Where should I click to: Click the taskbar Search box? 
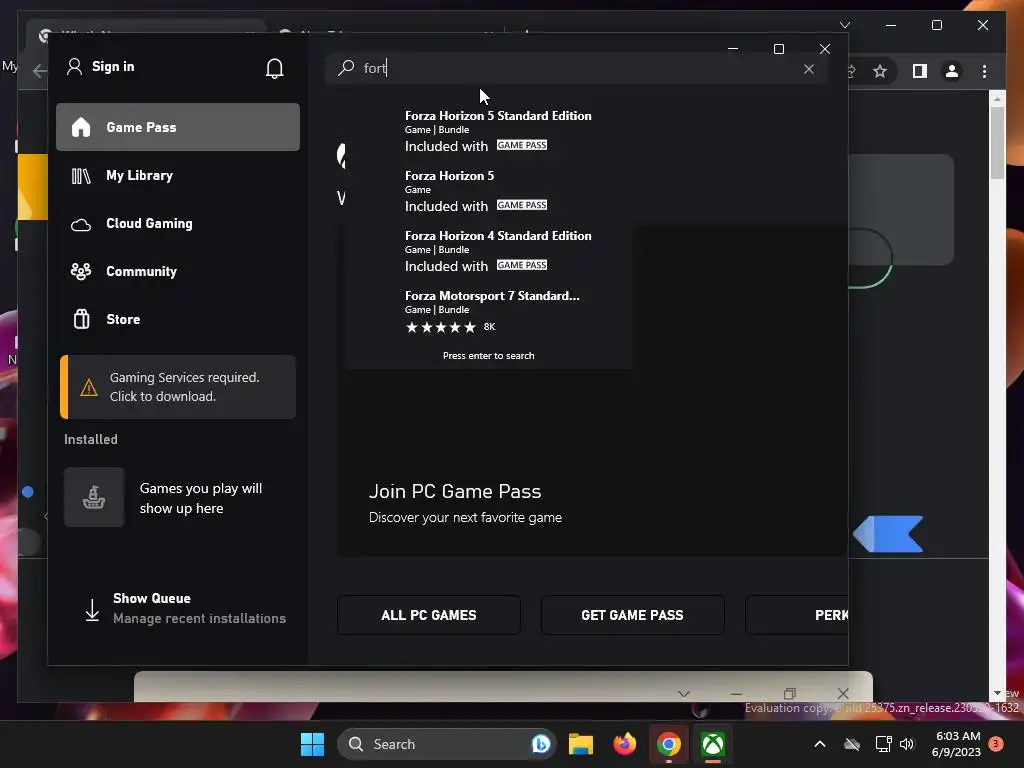coord(447,744)
